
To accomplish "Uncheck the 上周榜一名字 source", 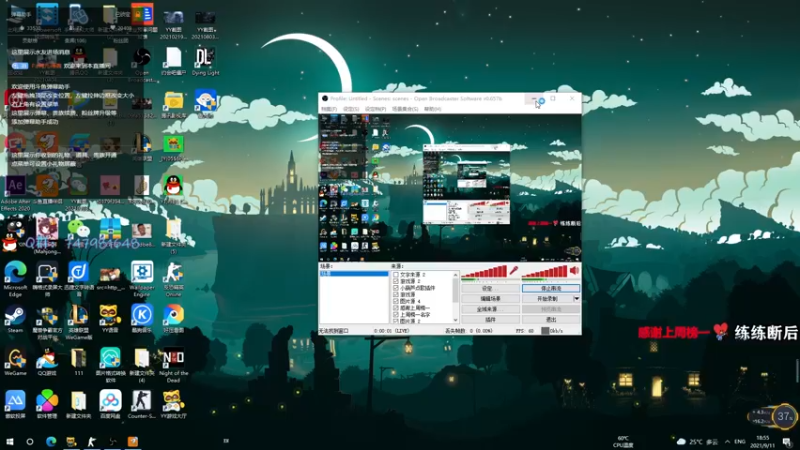I will tap(395, 315).
